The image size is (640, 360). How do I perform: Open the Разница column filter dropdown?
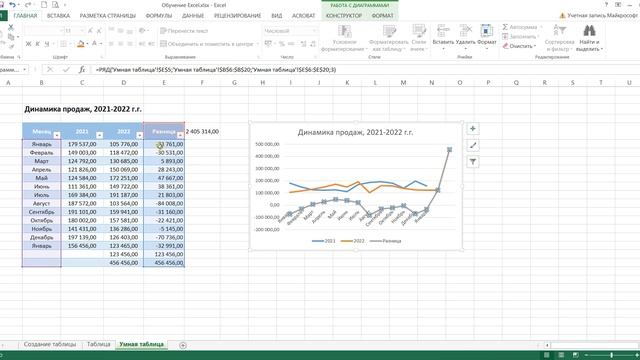[180, 135]
